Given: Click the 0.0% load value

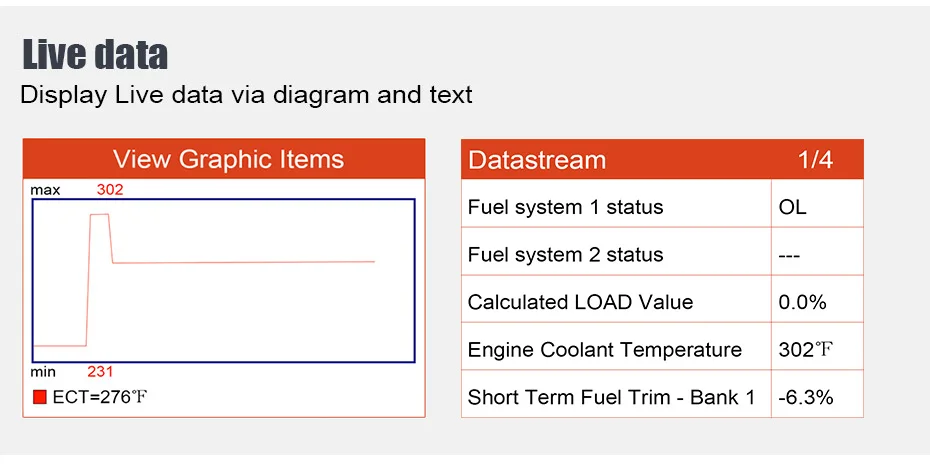Looking at the screenshot, I should pos(802,302).
